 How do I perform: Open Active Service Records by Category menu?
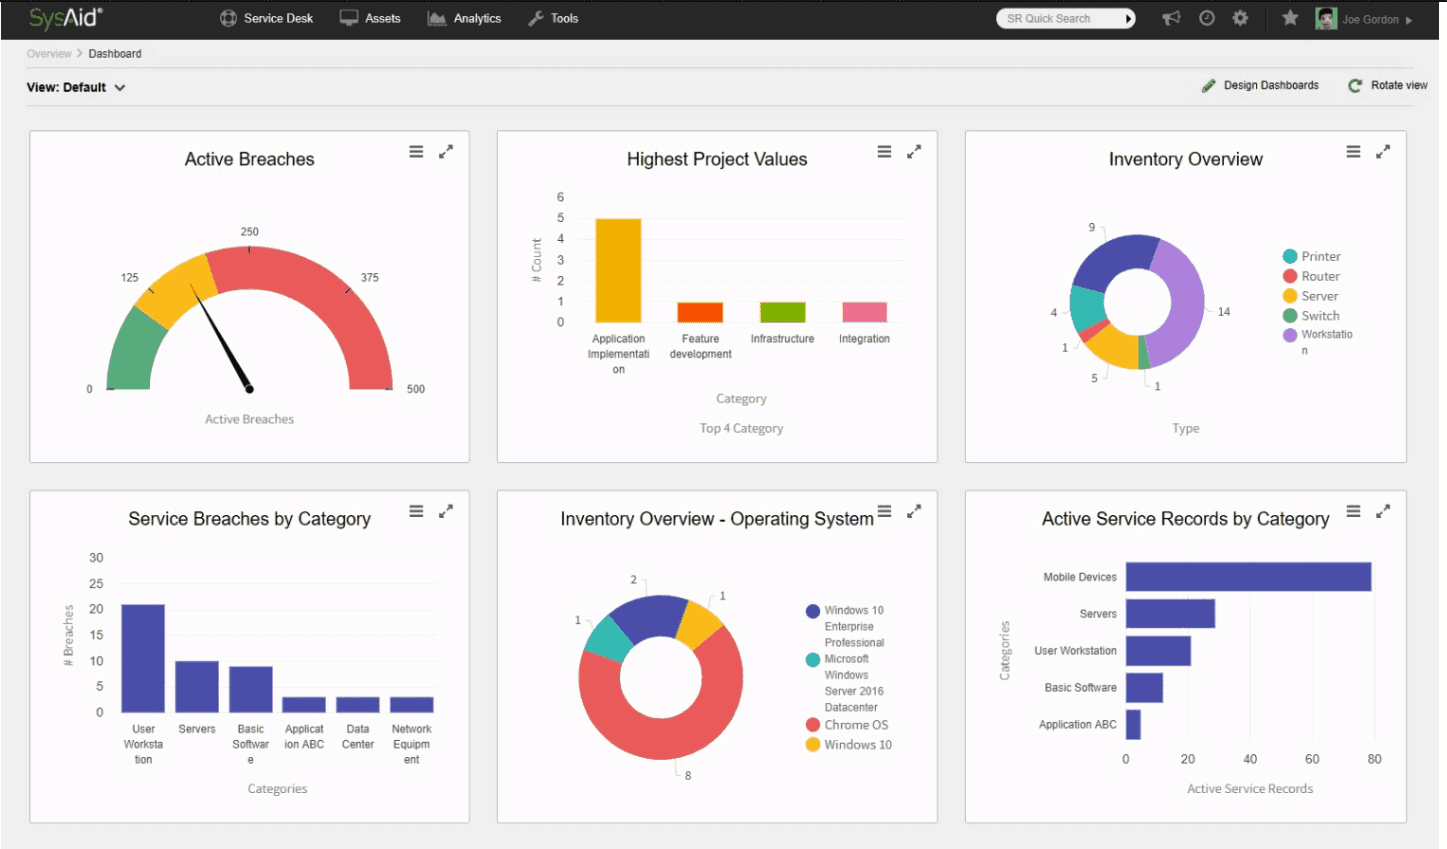click(x=1353, y=511)
